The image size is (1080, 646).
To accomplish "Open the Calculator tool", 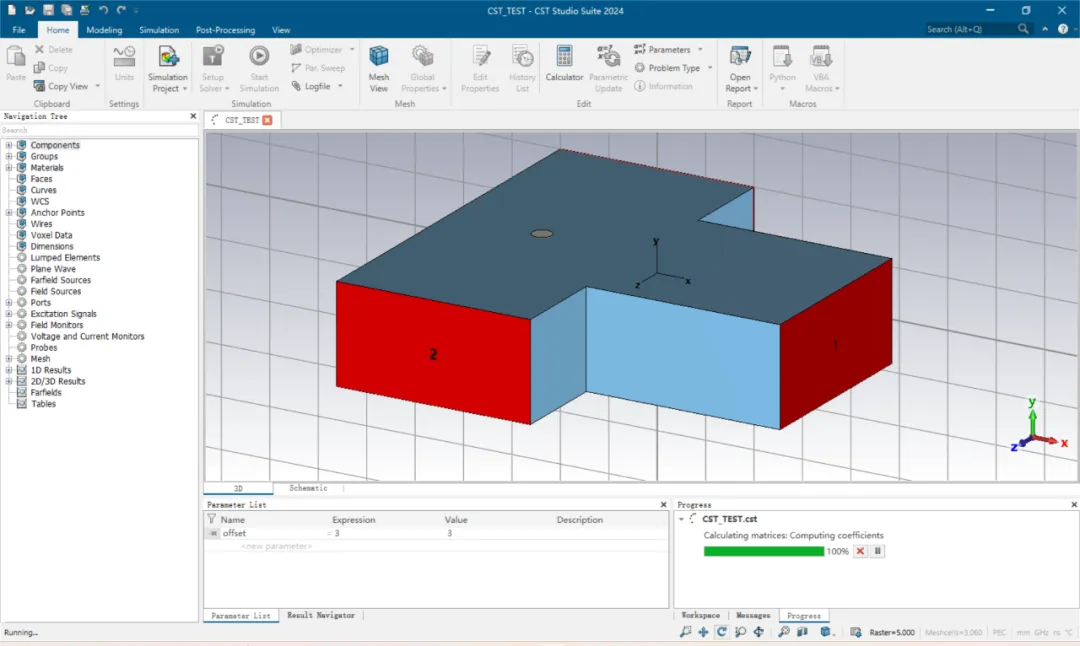I will coord(564,63).
